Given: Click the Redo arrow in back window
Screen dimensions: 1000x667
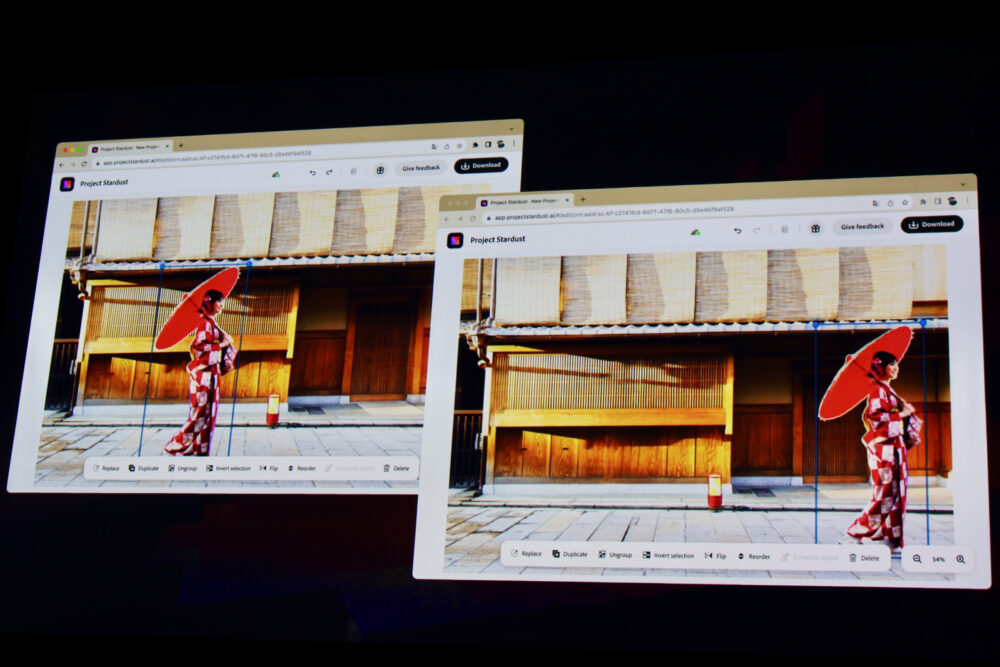Looking at the screenshot, I should coord(328,172).
